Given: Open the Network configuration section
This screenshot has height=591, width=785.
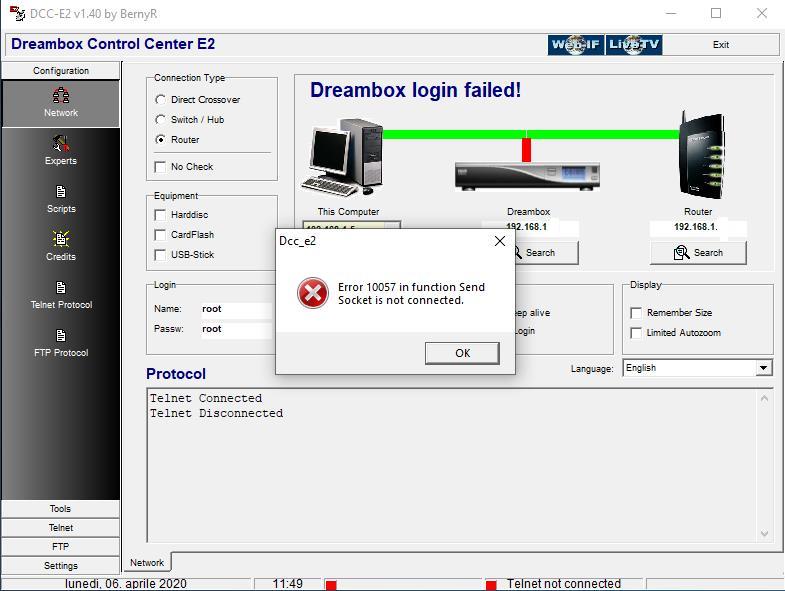Looking at the screenshot, I should pyautogui.click(x=61, y=103).
